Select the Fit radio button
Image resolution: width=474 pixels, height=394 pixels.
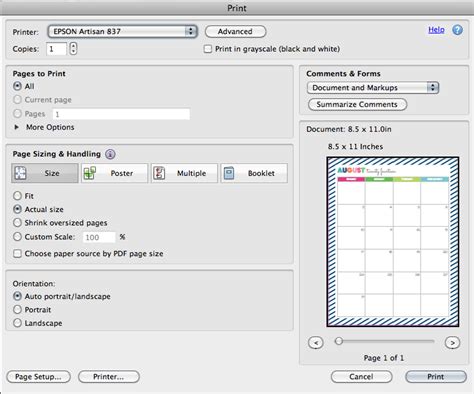click(17, 196)
